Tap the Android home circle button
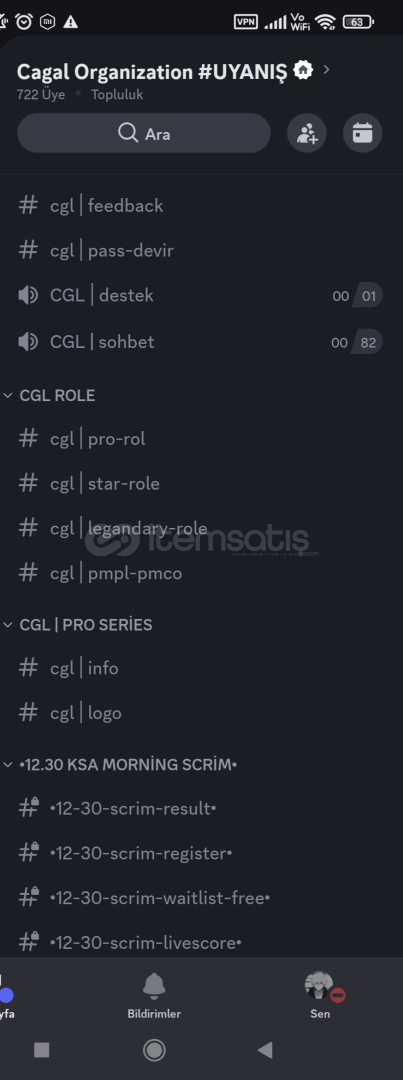The height and width of the screenshot is (1080, 403). [x=154, y=1050]
